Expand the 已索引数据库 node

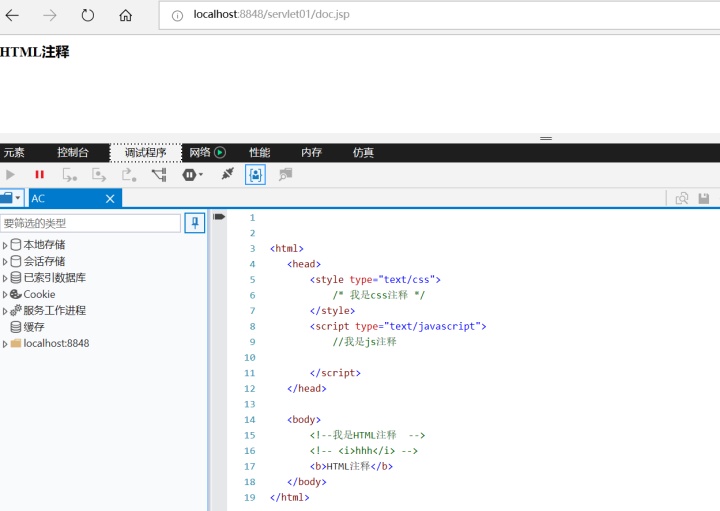click(5, 278)
